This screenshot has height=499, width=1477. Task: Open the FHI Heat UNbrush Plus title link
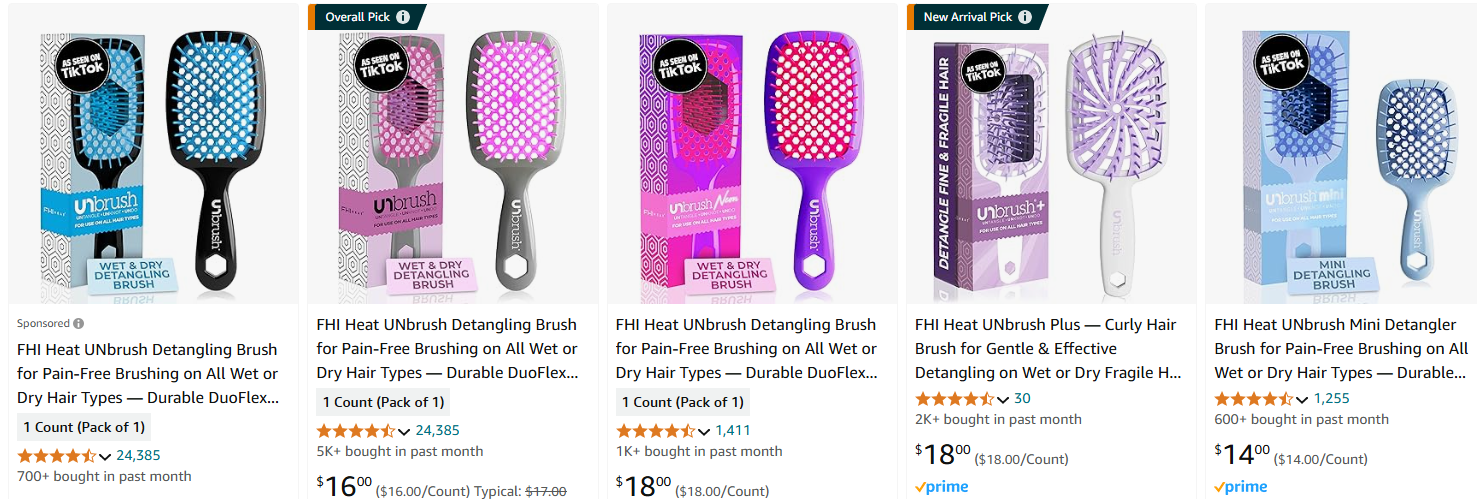[x=1046, y=348]
